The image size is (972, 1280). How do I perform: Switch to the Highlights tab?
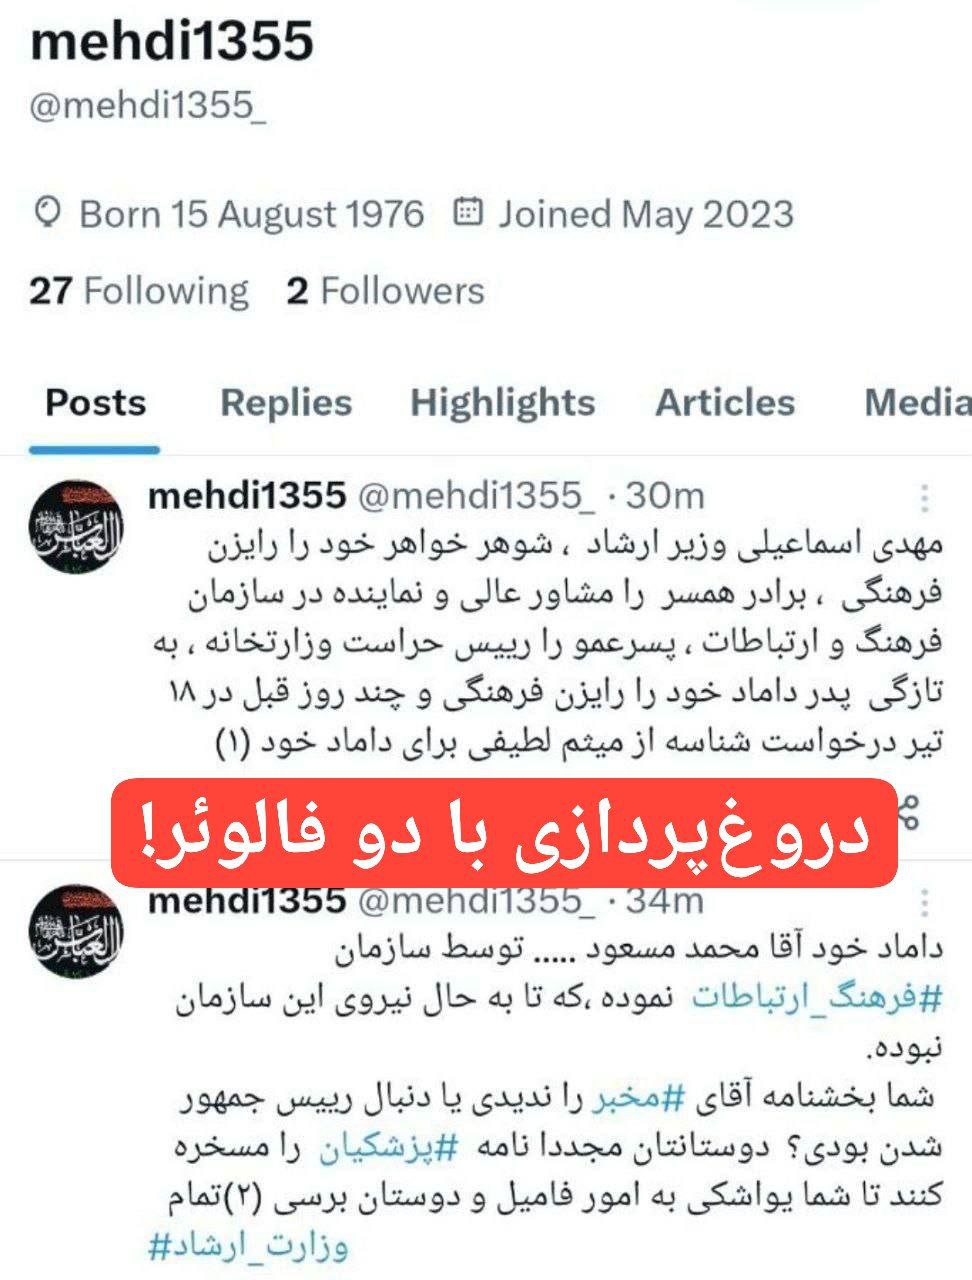click(x=502, y=402)
